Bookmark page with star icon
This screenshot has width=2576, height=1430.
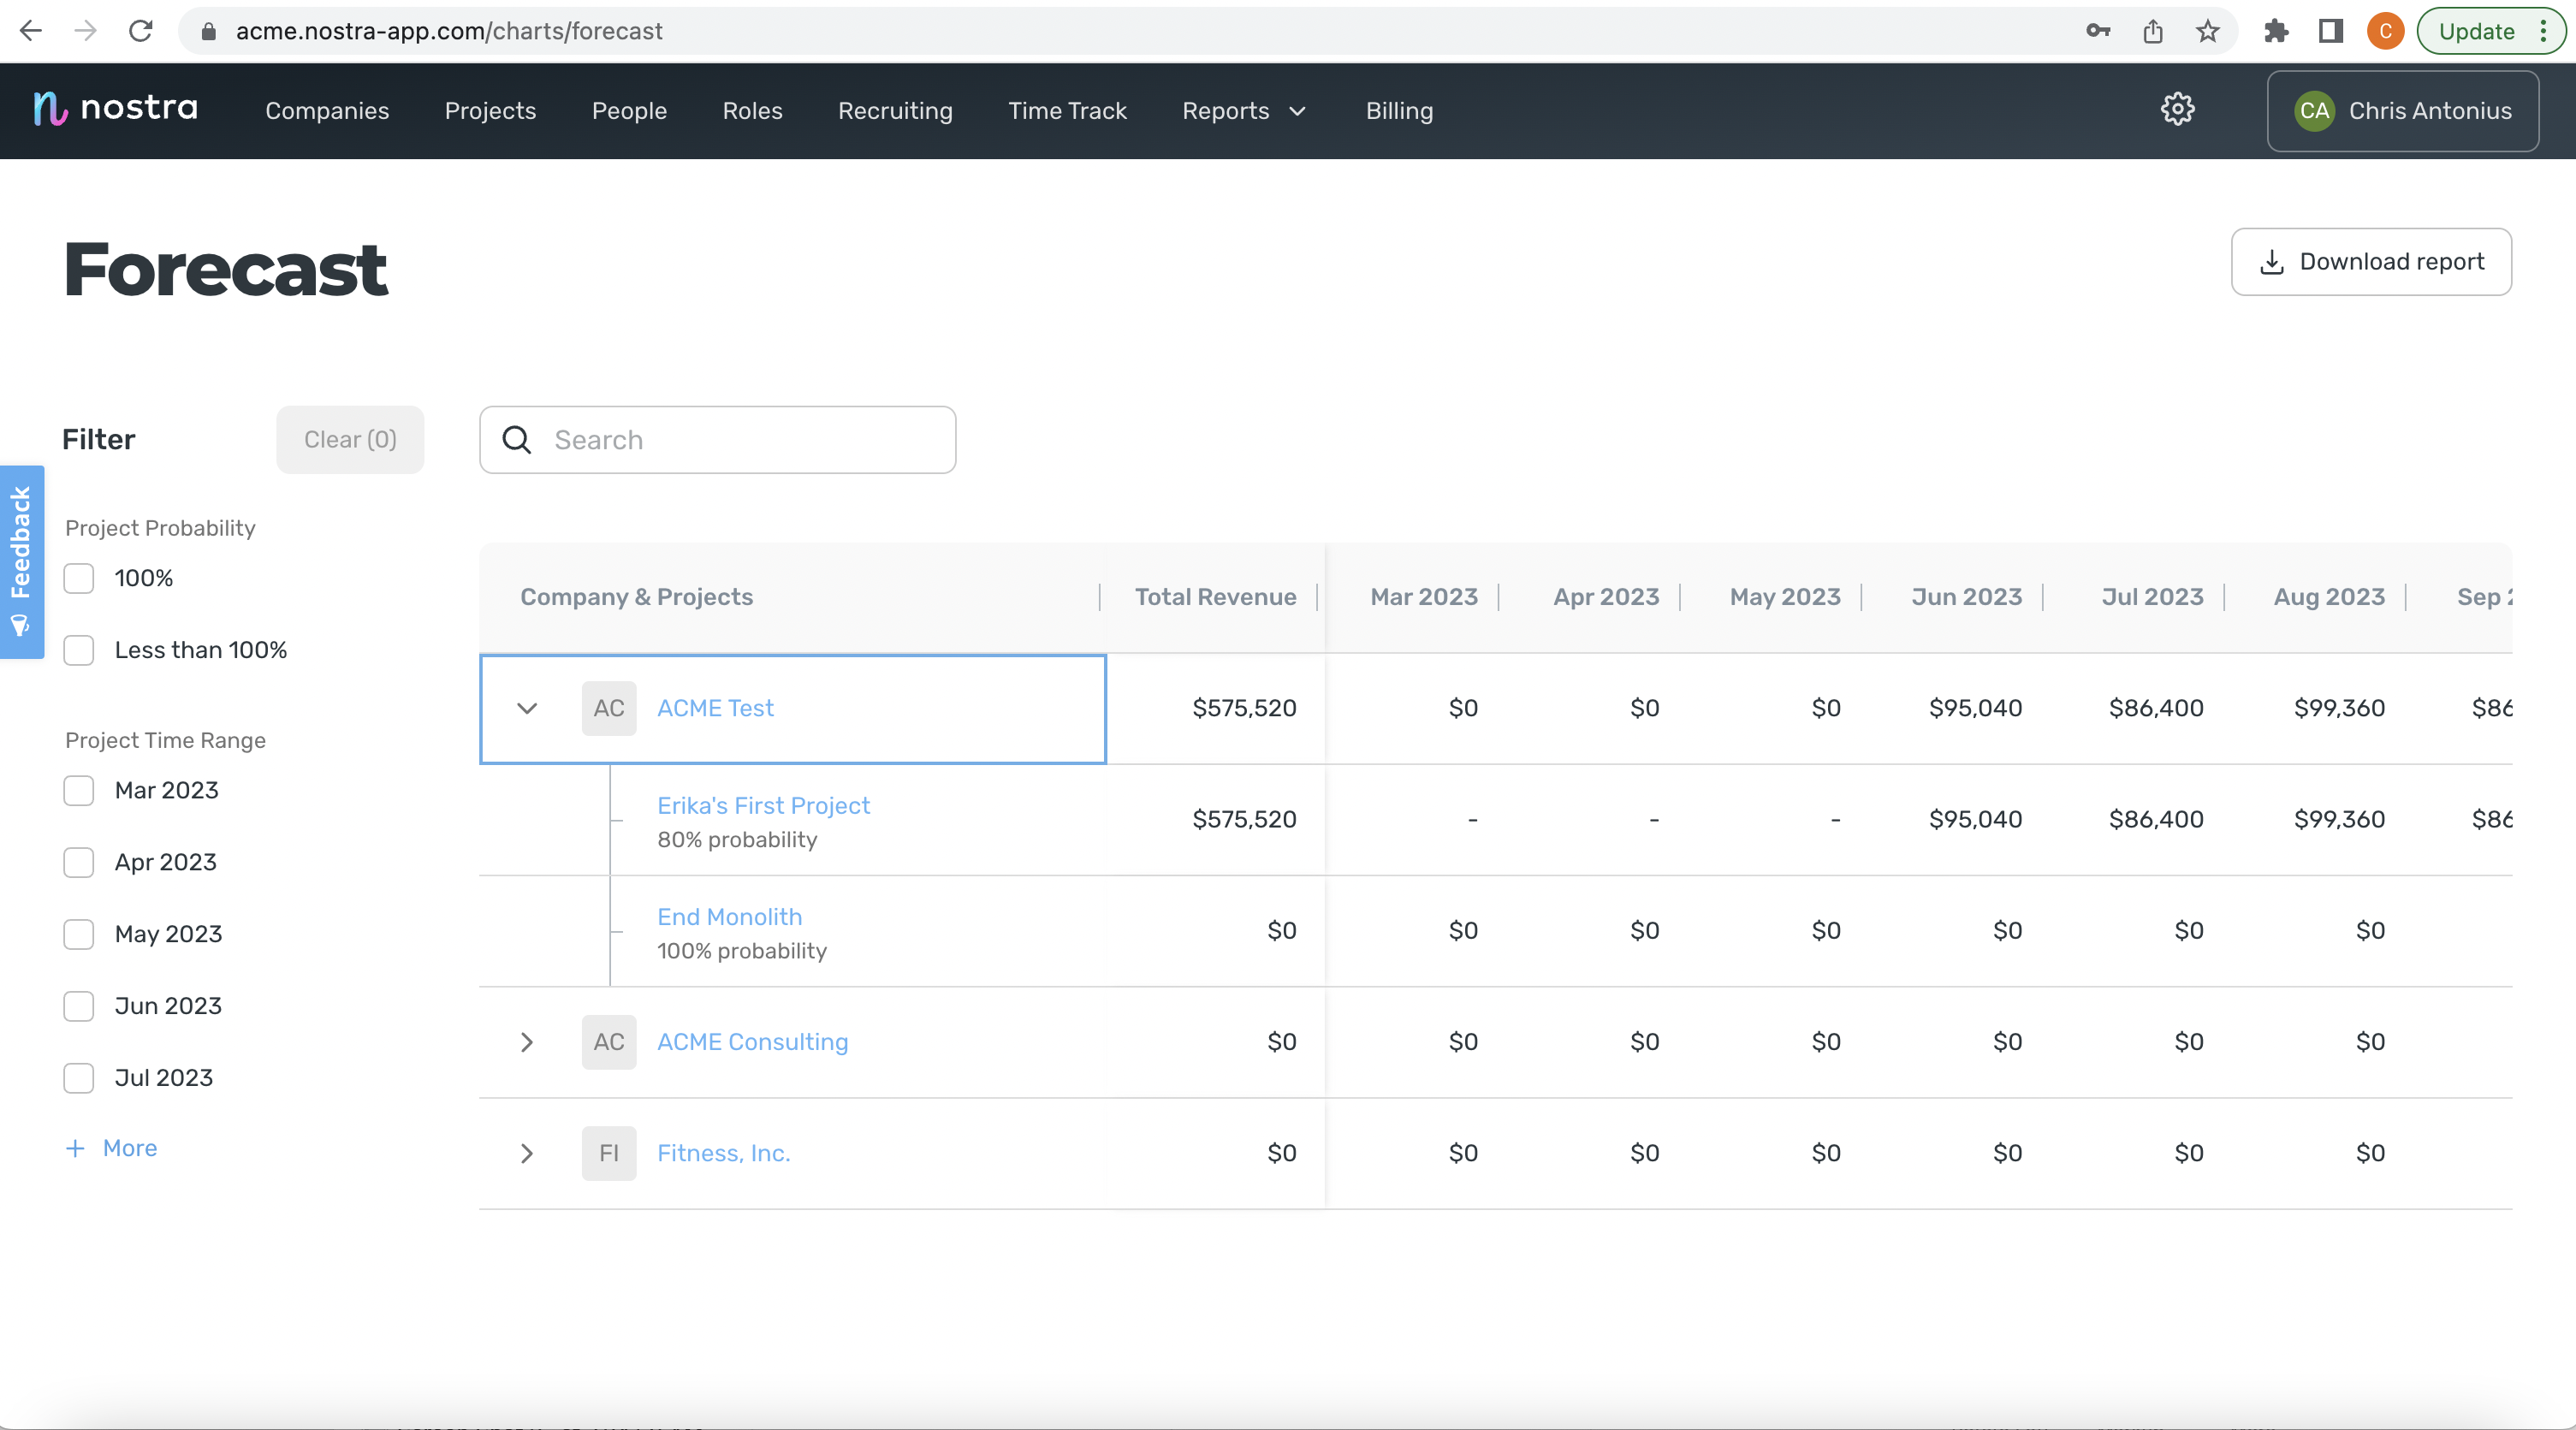2207,31
